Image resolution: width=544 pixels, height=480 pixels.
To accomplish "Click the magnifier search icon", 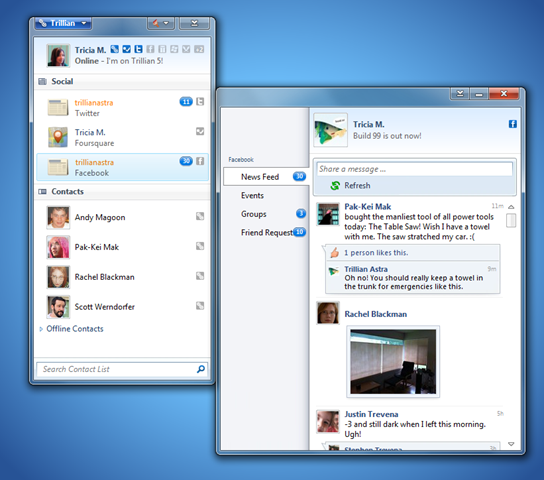I will 201,369.
